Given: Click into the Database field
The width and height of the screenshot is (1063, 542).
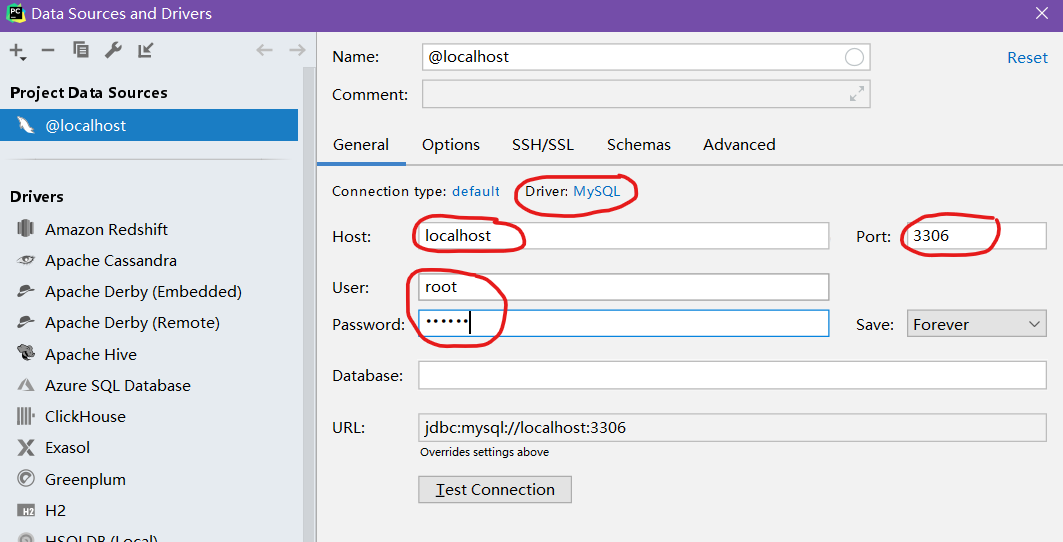Looking at the screenshot, I should pos(732,375).
